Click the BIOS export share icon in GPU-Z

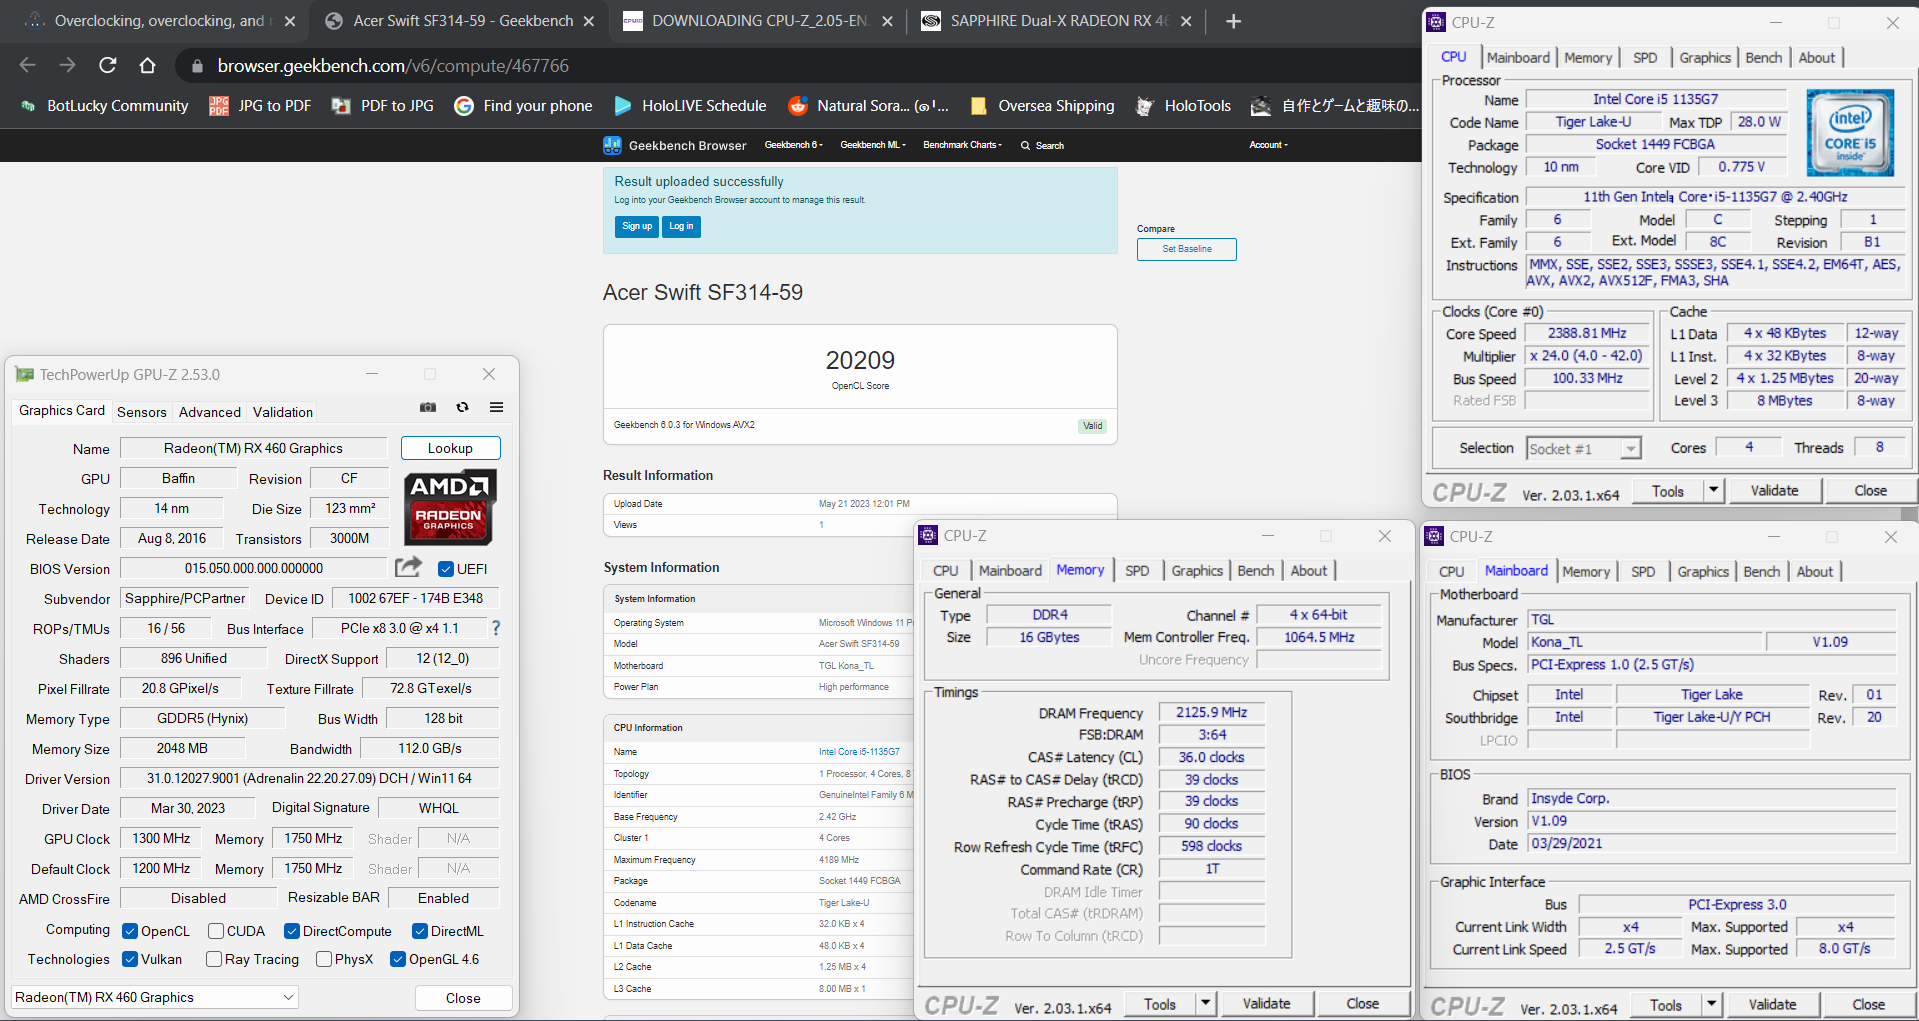point(408,567)
